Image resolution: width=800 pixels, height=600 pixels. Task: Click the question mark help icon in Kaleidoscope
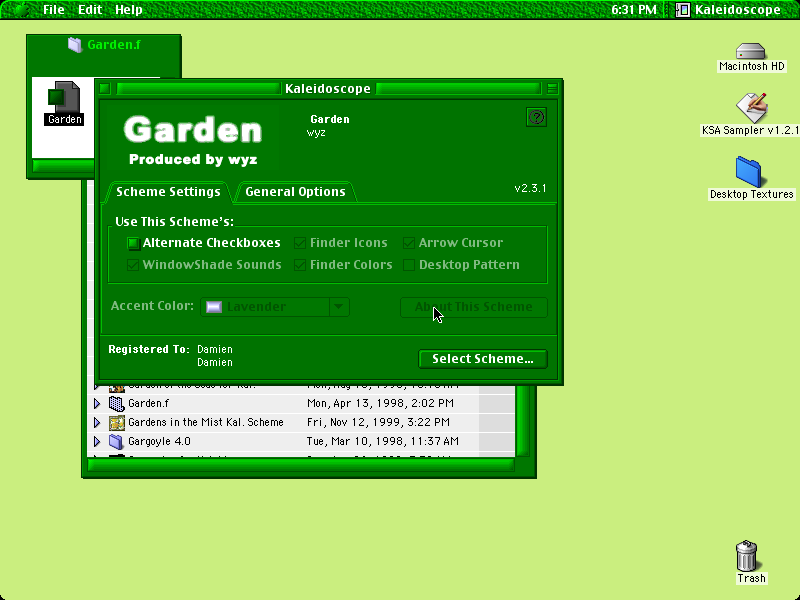536,117
